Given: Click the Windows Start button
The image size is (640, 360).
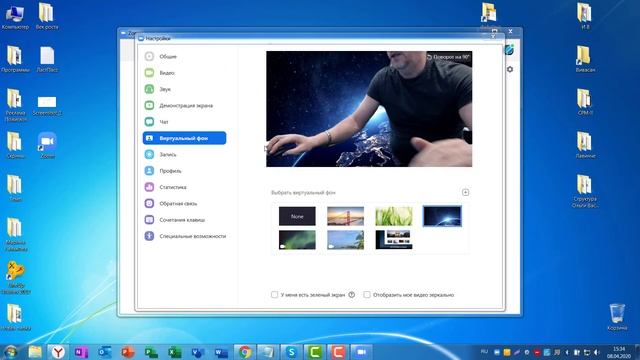Looking at the screenshot, I should click(x=10, y=352).
